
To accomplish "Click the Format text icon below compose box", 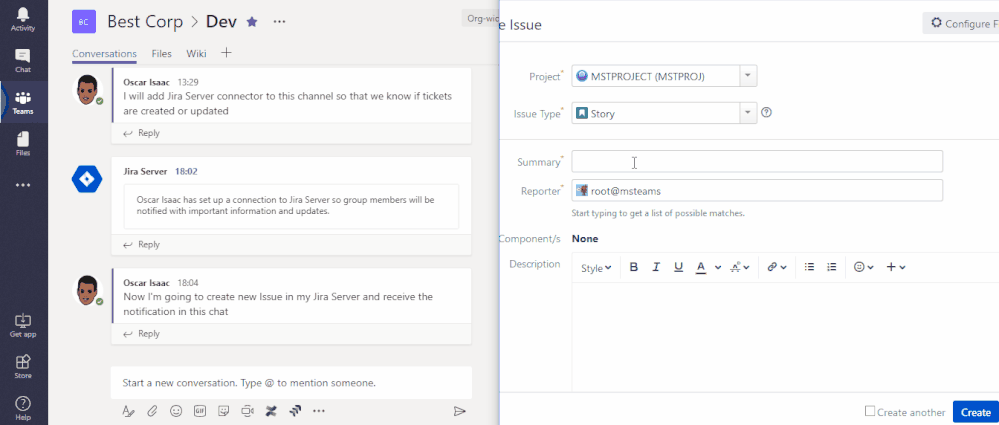I will pyautogui.click(x=127, y=411).
